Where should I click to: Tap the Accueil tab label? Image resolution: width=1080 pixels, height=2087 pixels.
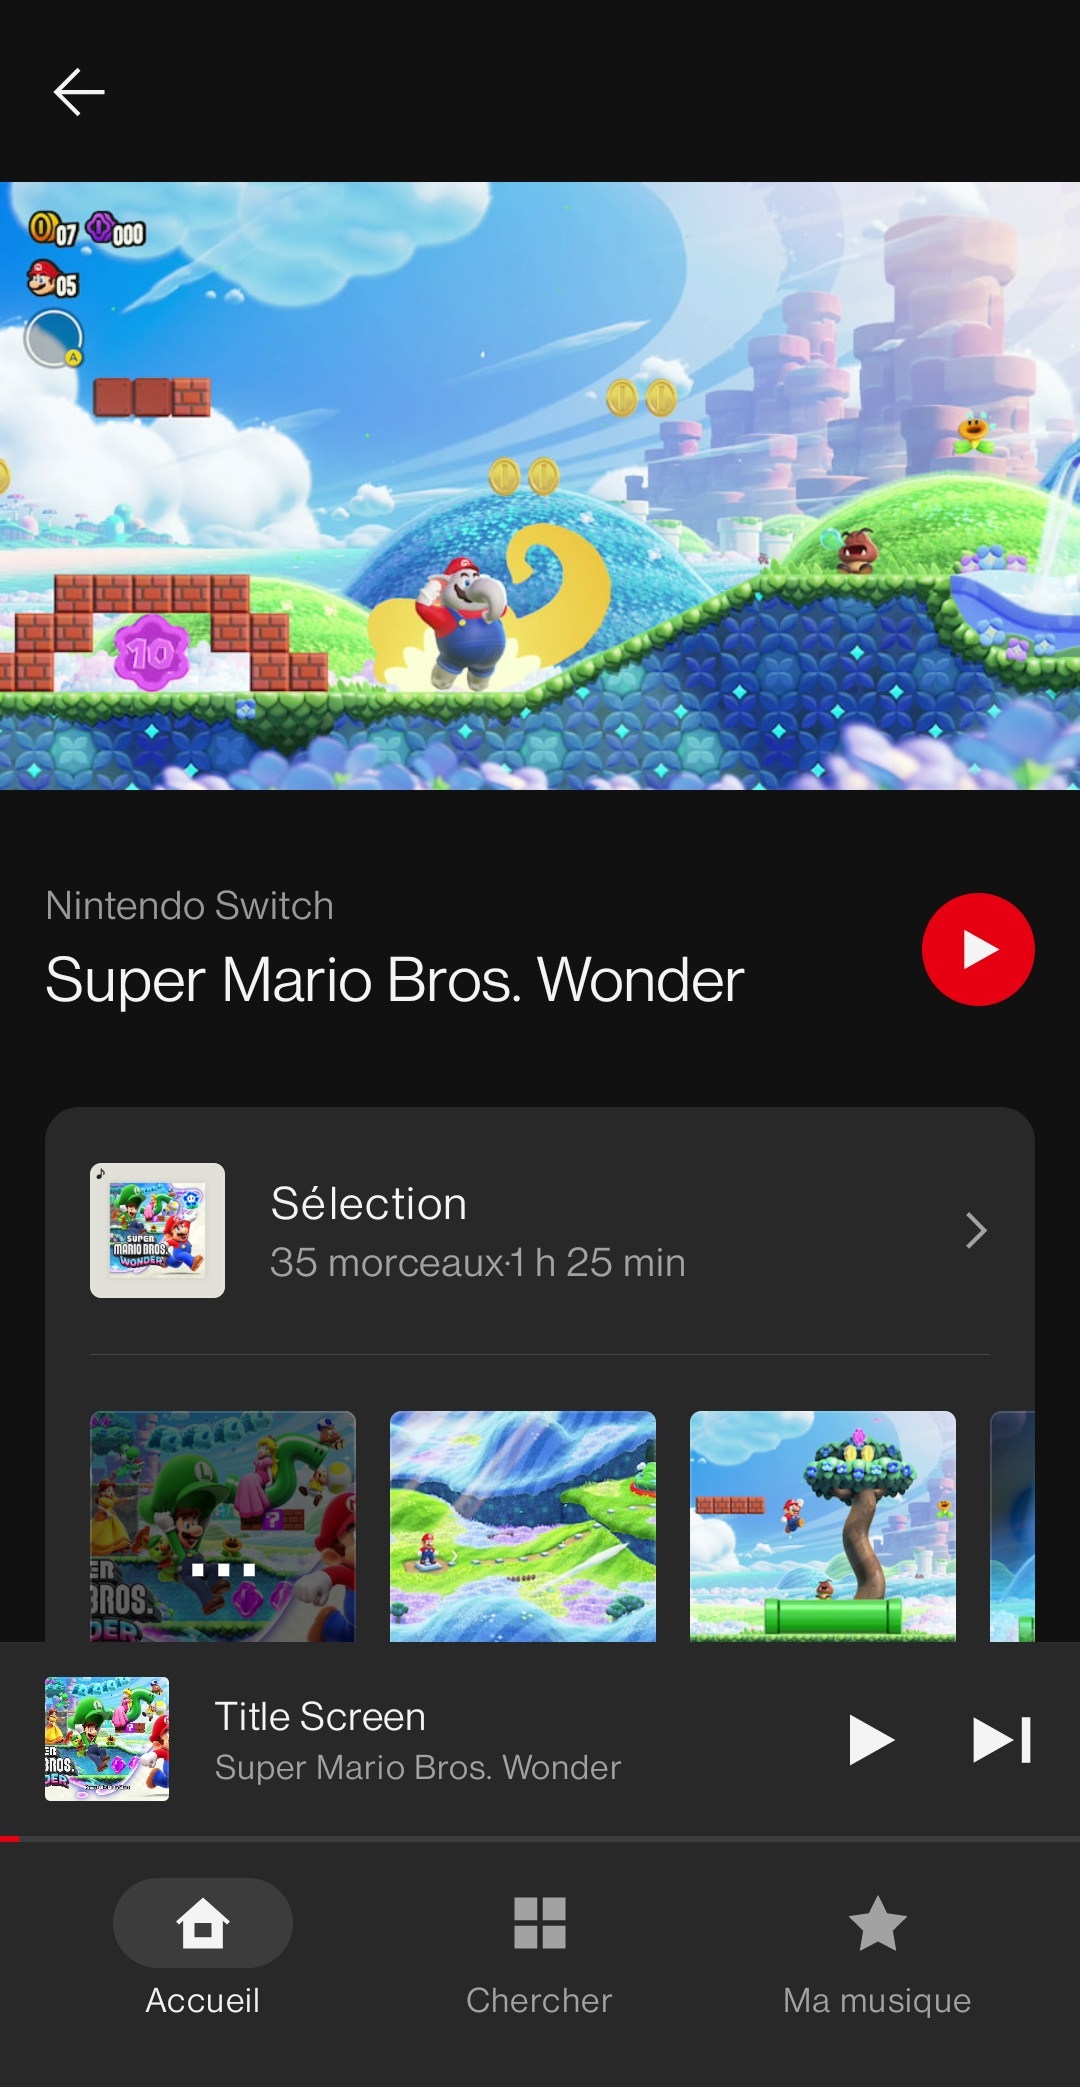point(203,2000)
